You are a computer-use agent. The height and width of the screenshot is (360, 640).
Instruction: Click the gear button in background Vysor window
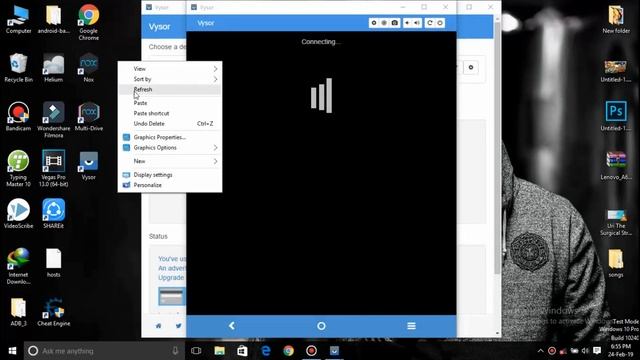(471, 67)
